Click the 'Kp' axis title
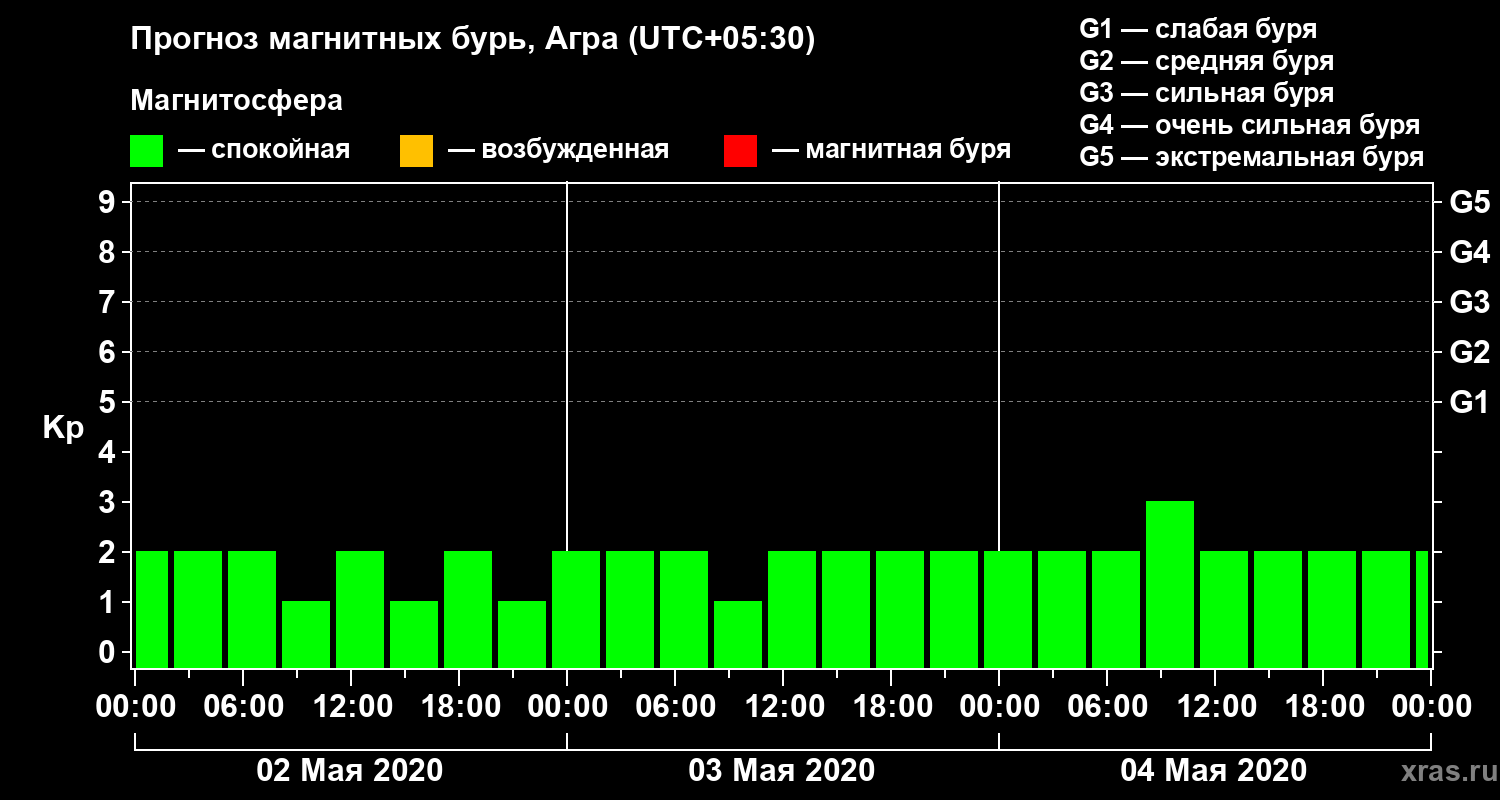This screenshot has width=1500, height=800. [x=62, y=427]
